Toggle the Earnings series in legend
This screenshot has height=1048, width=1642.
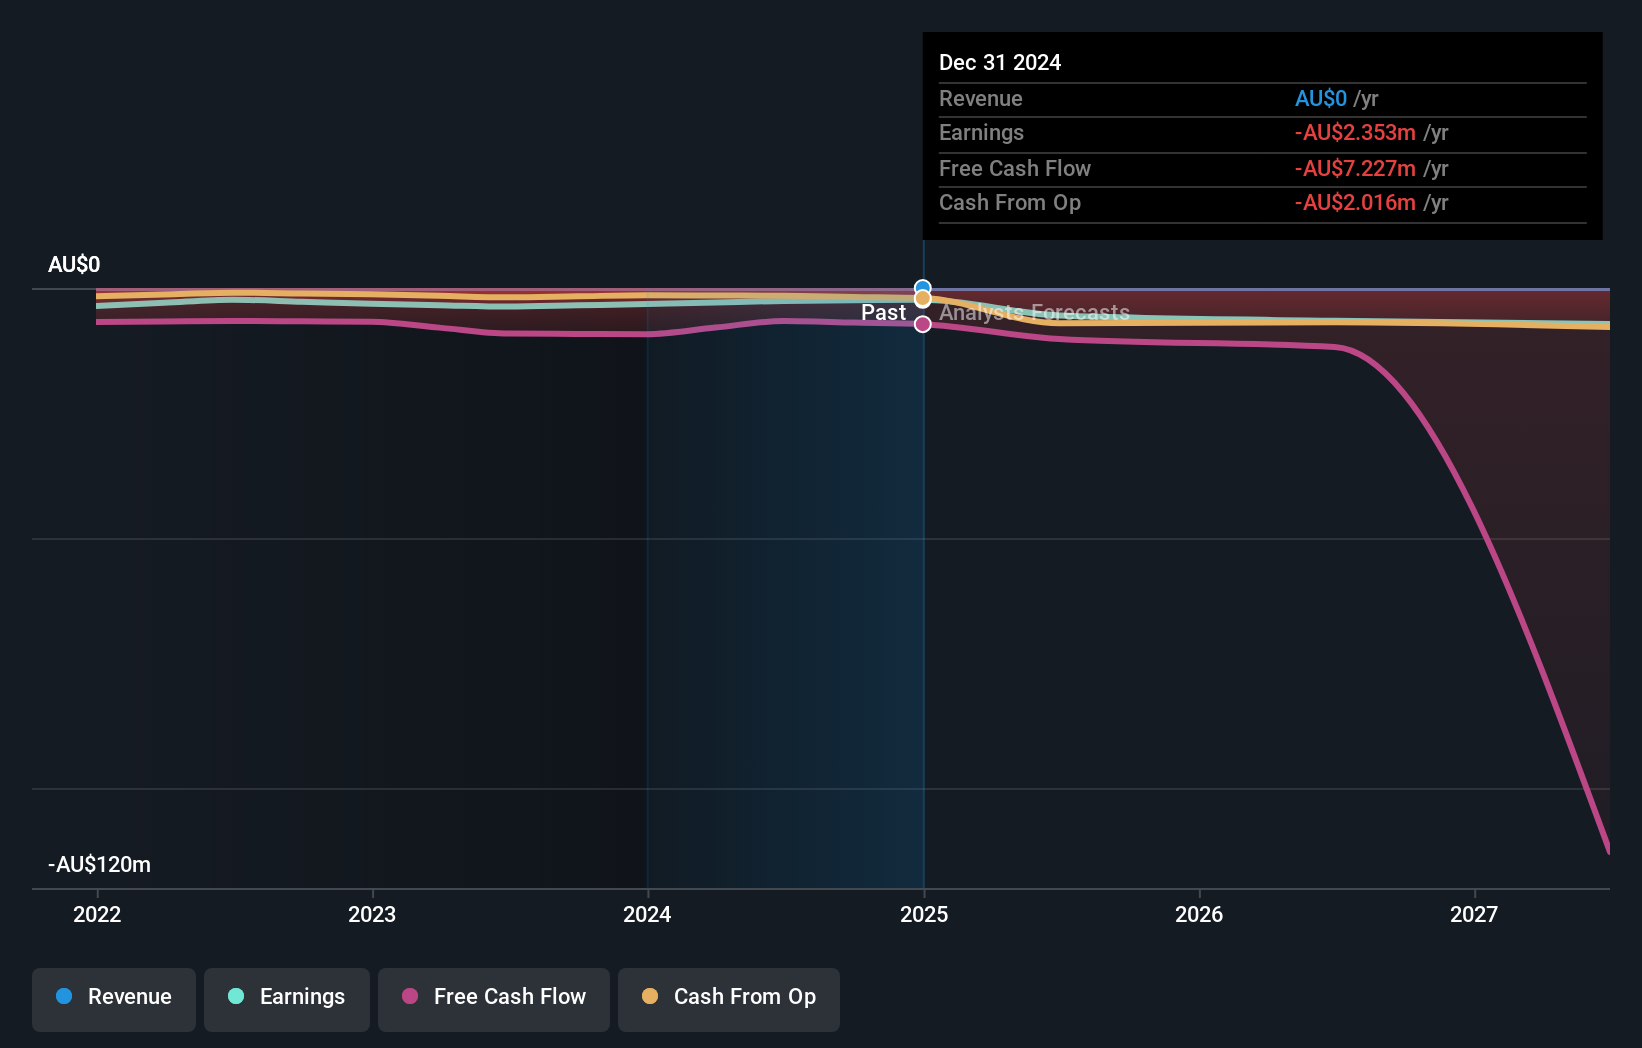tap(287, 999)
